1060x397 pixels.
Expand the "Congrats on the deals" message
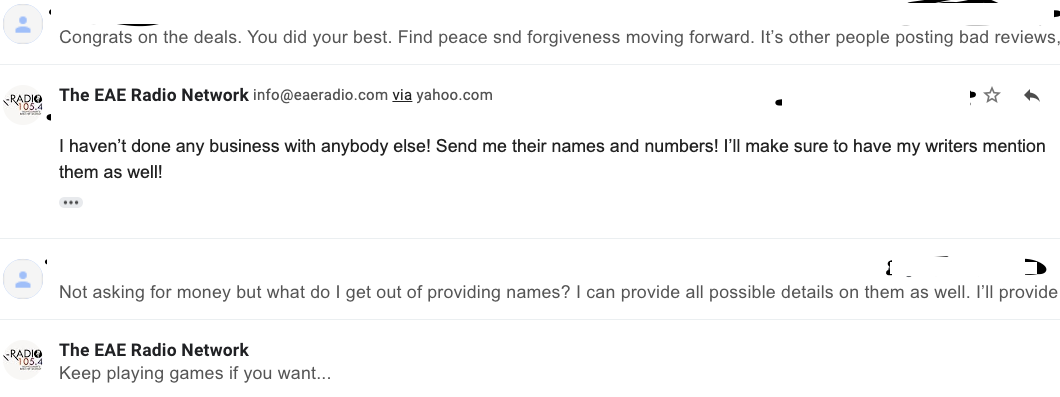click(530, 32)
